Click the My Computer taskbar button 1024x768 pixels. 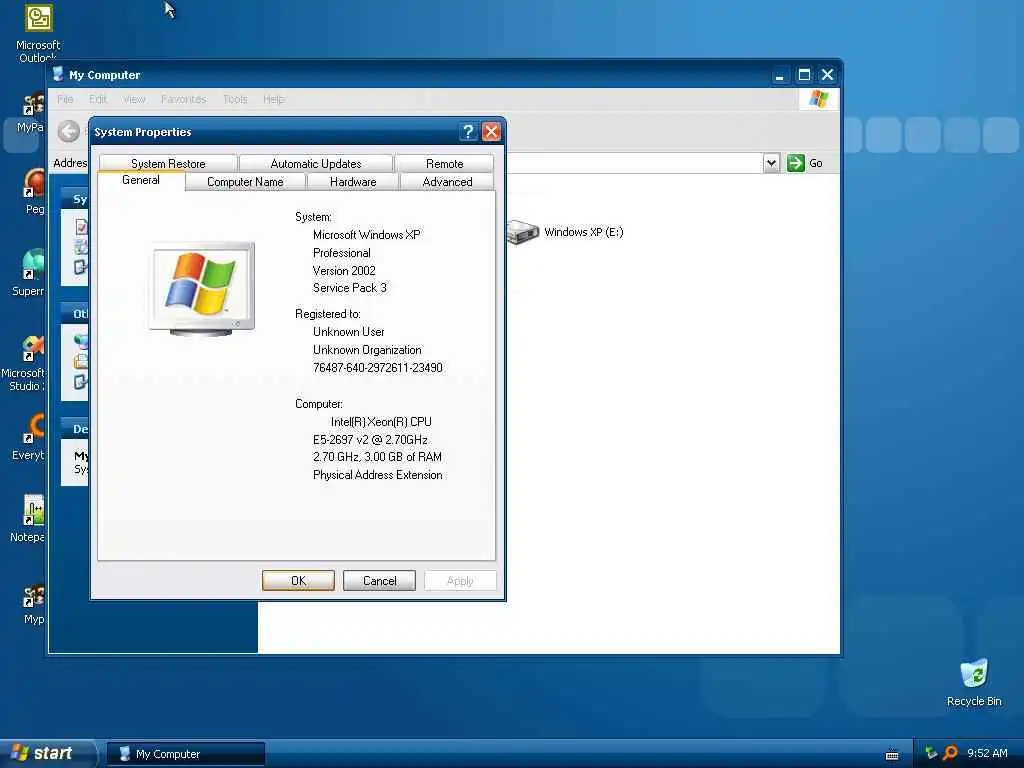185,754
